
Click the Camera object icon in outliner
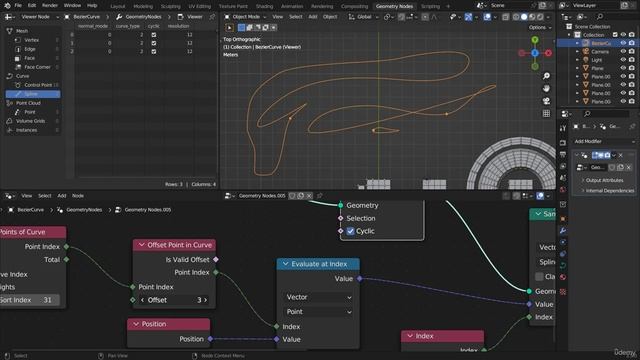pyautogui.click(x=586, y=51)
